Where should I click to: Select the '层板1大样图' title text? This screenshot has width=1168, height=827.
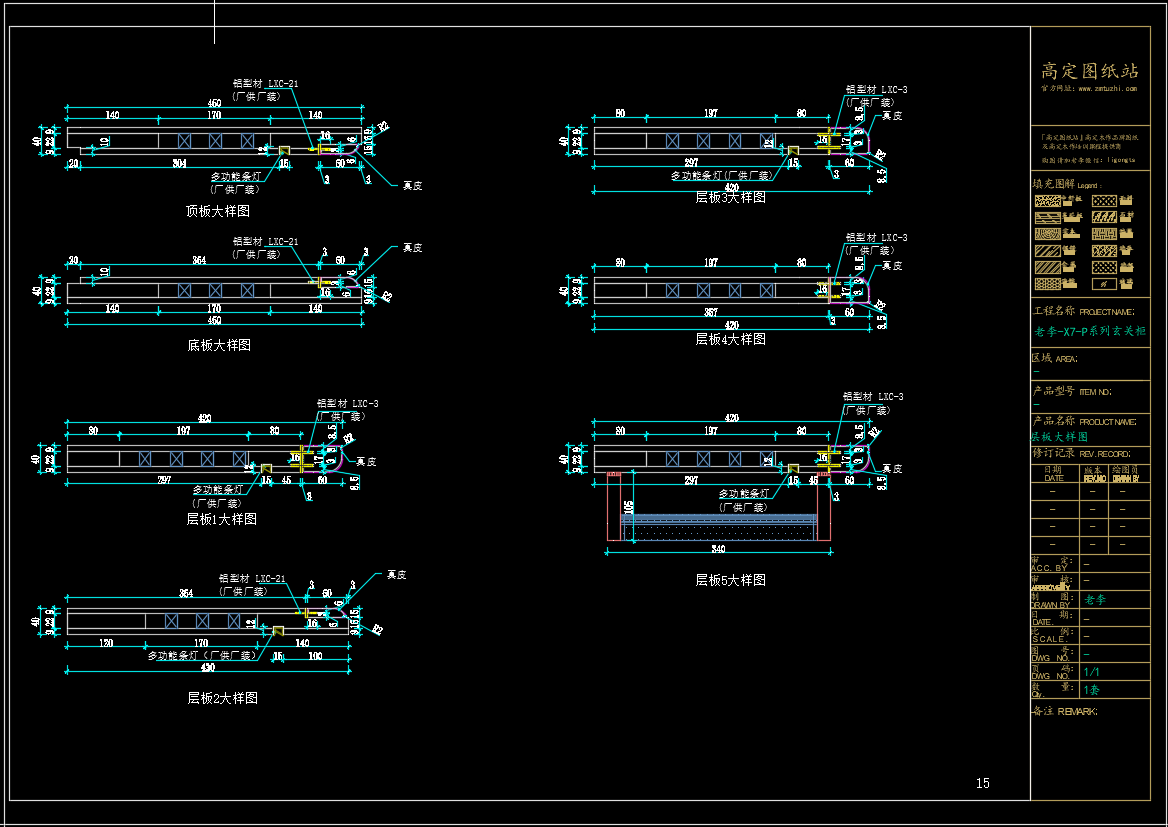tap(221, 519)
